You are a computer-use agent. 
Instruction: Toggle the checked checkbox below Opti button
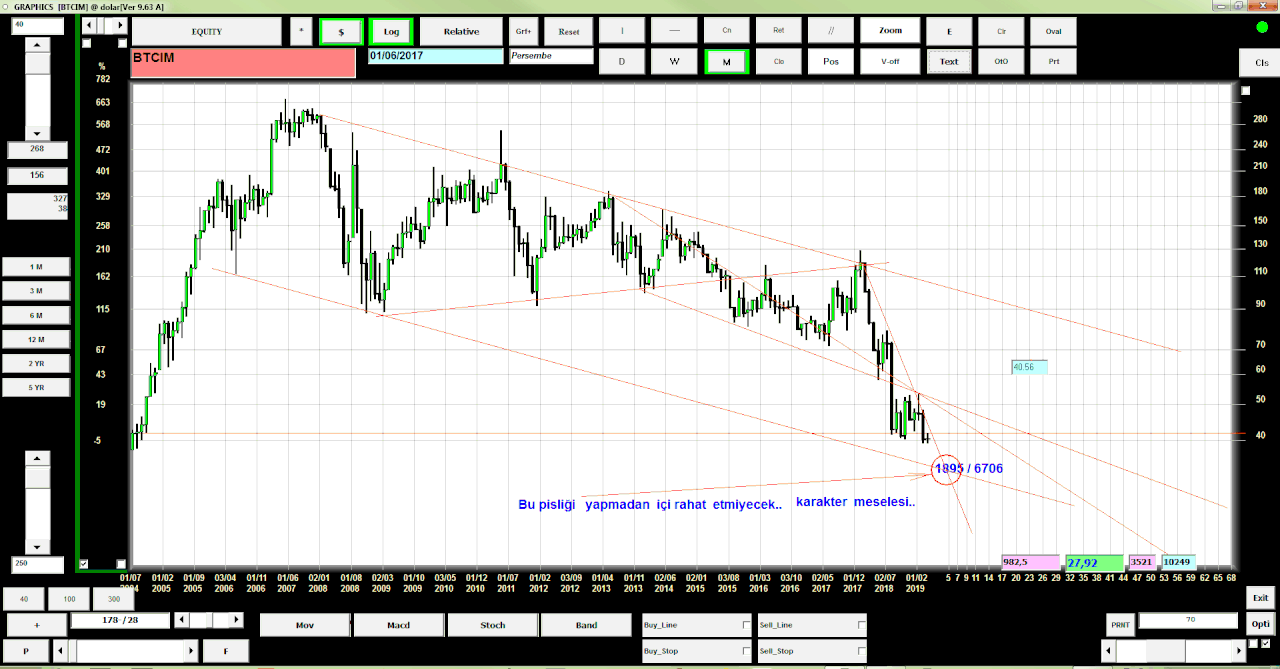tap(1266, 643)
